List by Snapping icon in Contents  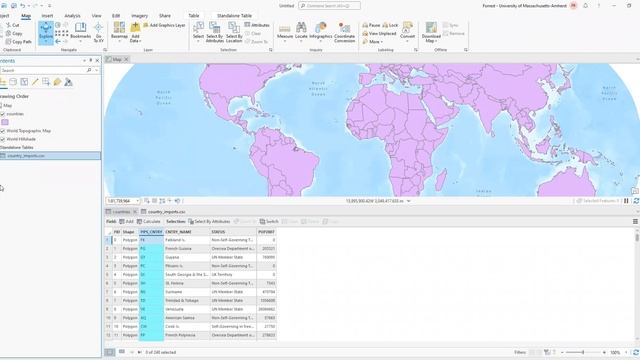tap(46, 82)
